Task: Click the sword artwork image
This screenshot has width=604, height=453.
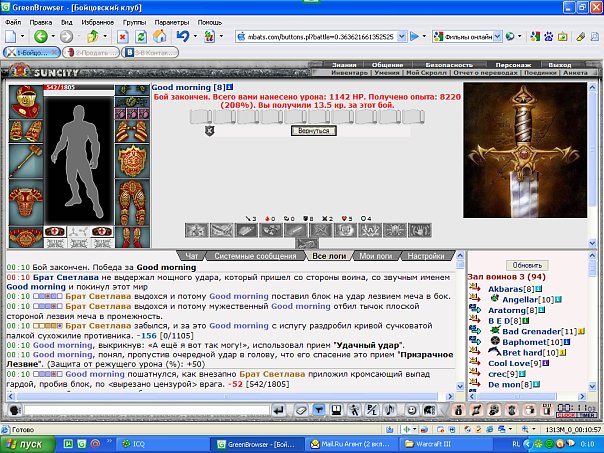Action: tap(525, 150)
